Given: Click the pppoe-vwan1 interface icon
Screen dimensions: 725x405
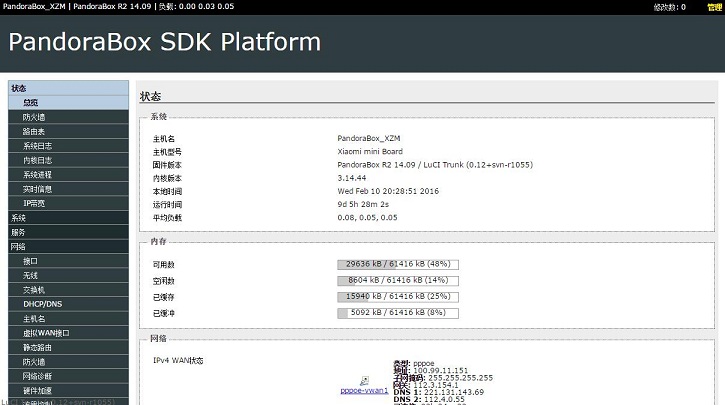Looking at the screenshot, I should click(364, 381).
